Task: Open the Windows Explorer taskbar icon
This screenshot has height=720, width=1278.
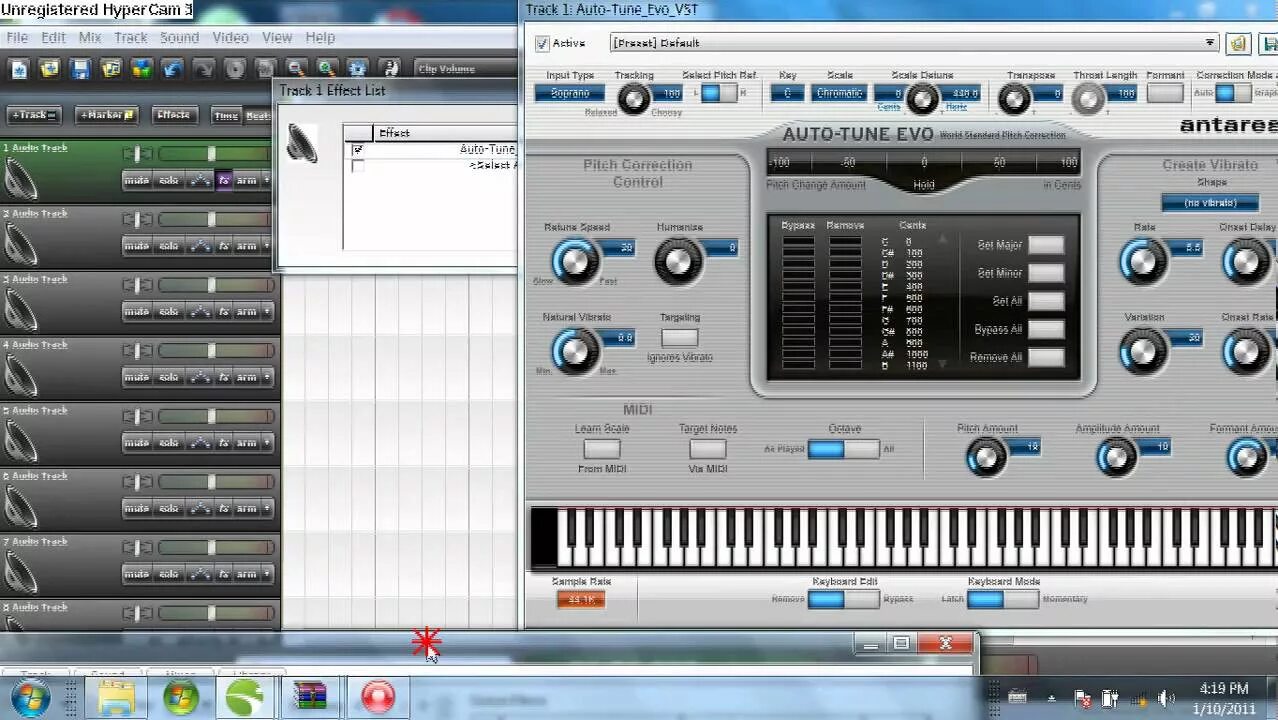Action: tap(116, 697)
